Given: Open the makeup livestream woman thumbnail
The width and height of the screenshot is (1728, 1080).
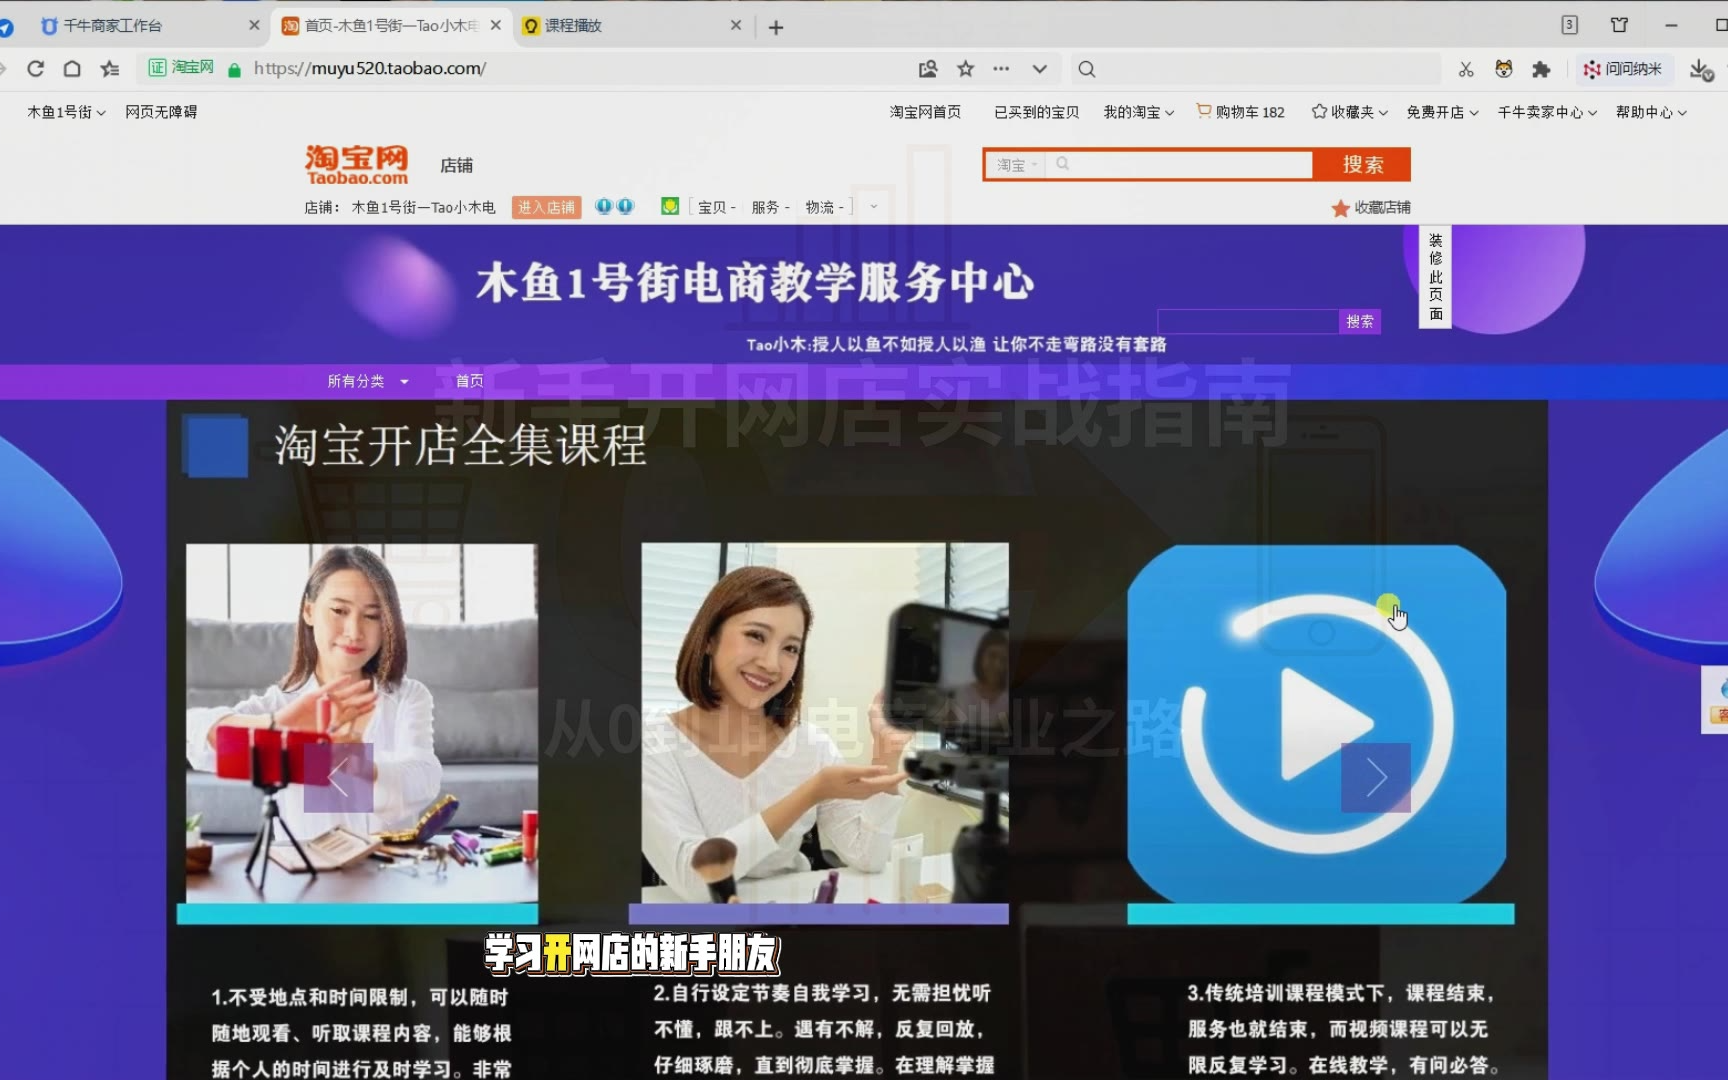Looking at the screenshot, I should pyautogui.click(x=362, y=723).
